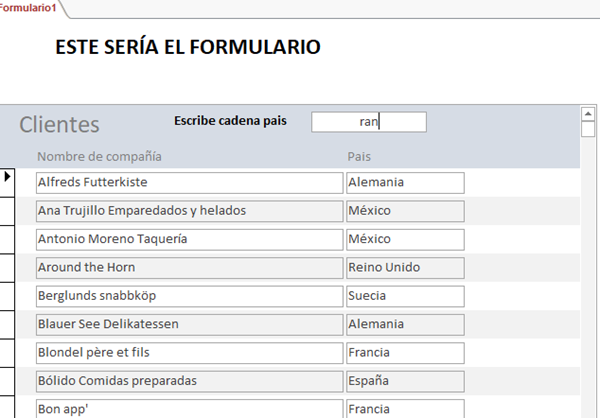This screenshot has height=418, width=600.
Task: Click the Suecia country field
Action: 405,296
